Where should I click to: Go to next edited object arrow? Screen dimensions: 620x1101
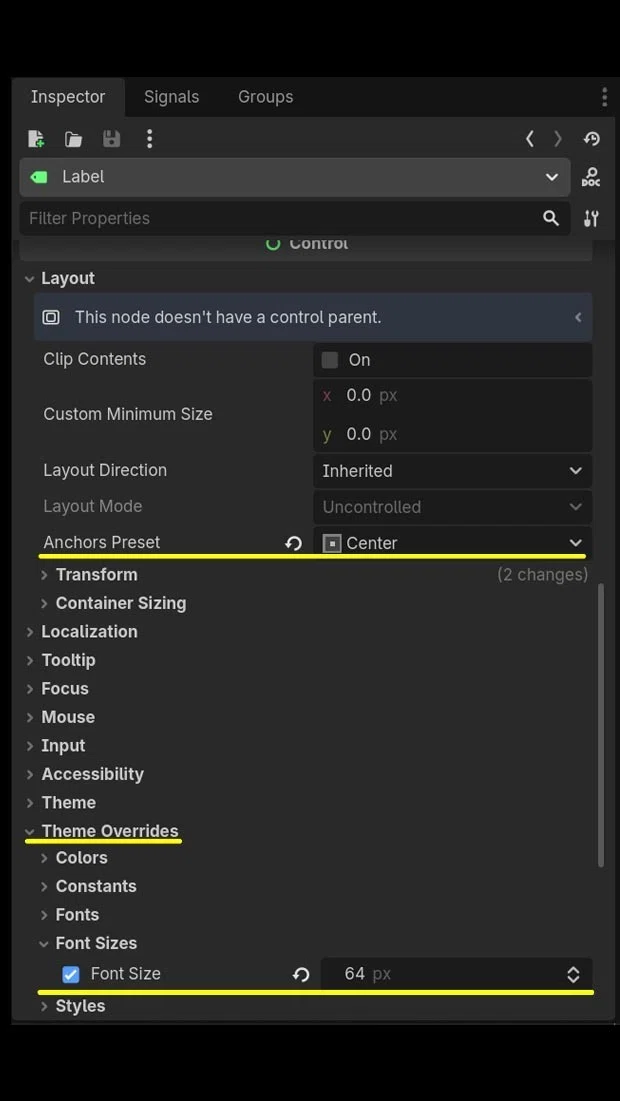558,138
